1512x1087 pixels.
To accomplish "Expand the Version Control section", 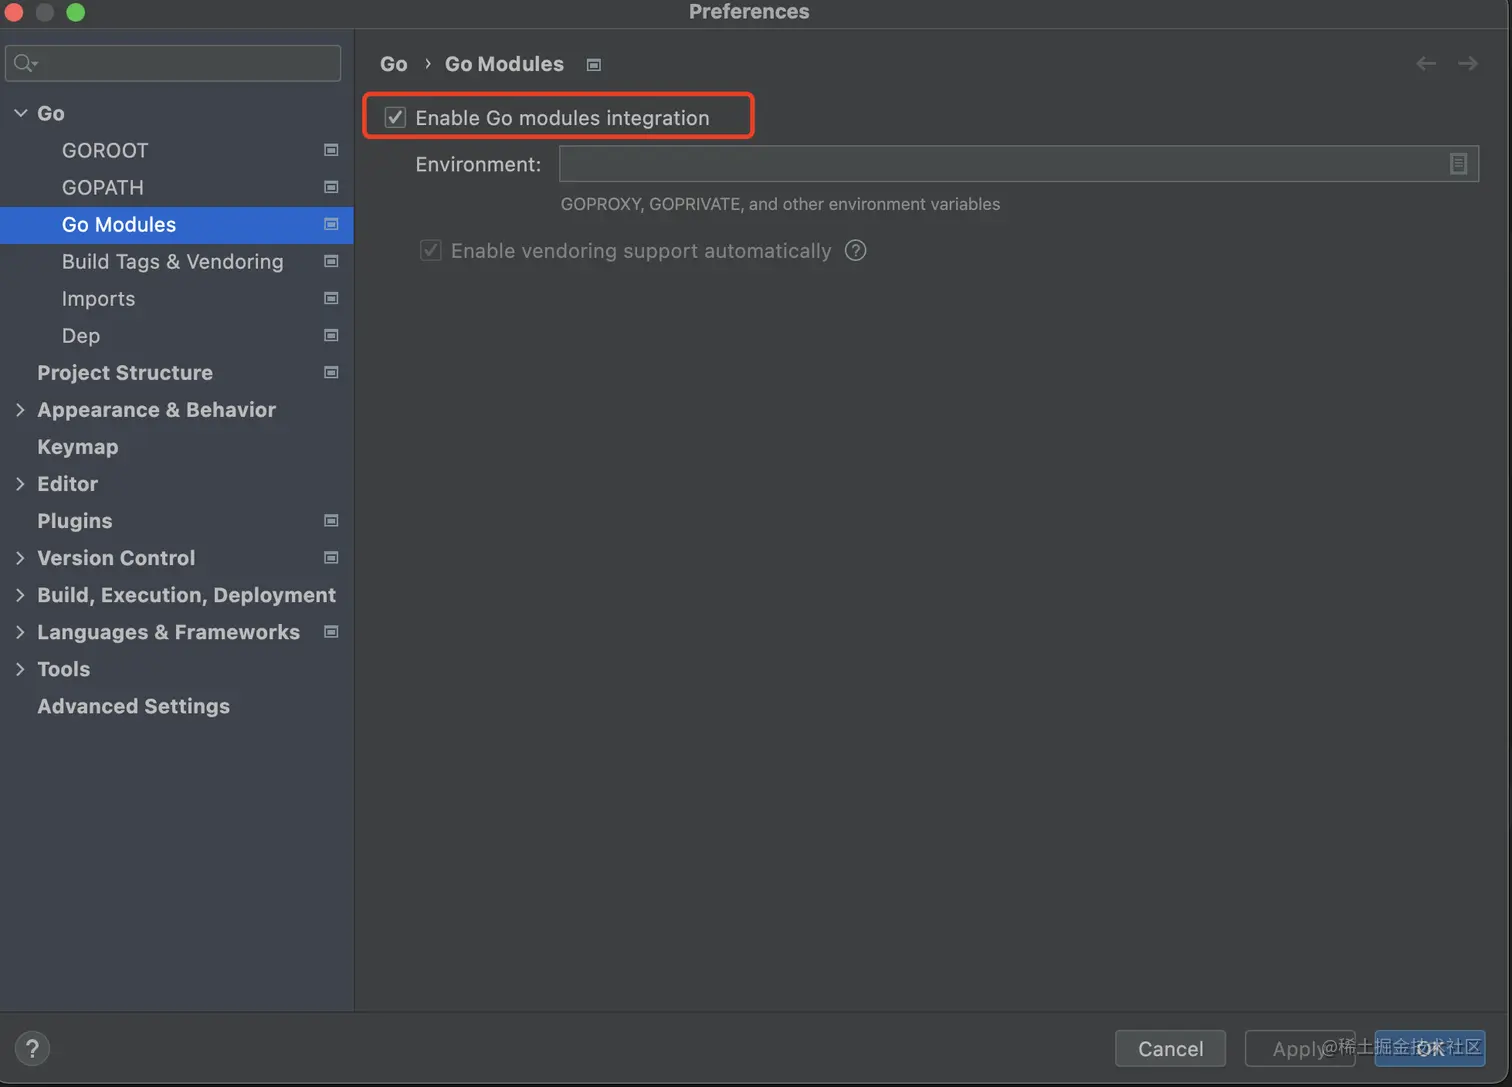I will [x=20, y=558].
